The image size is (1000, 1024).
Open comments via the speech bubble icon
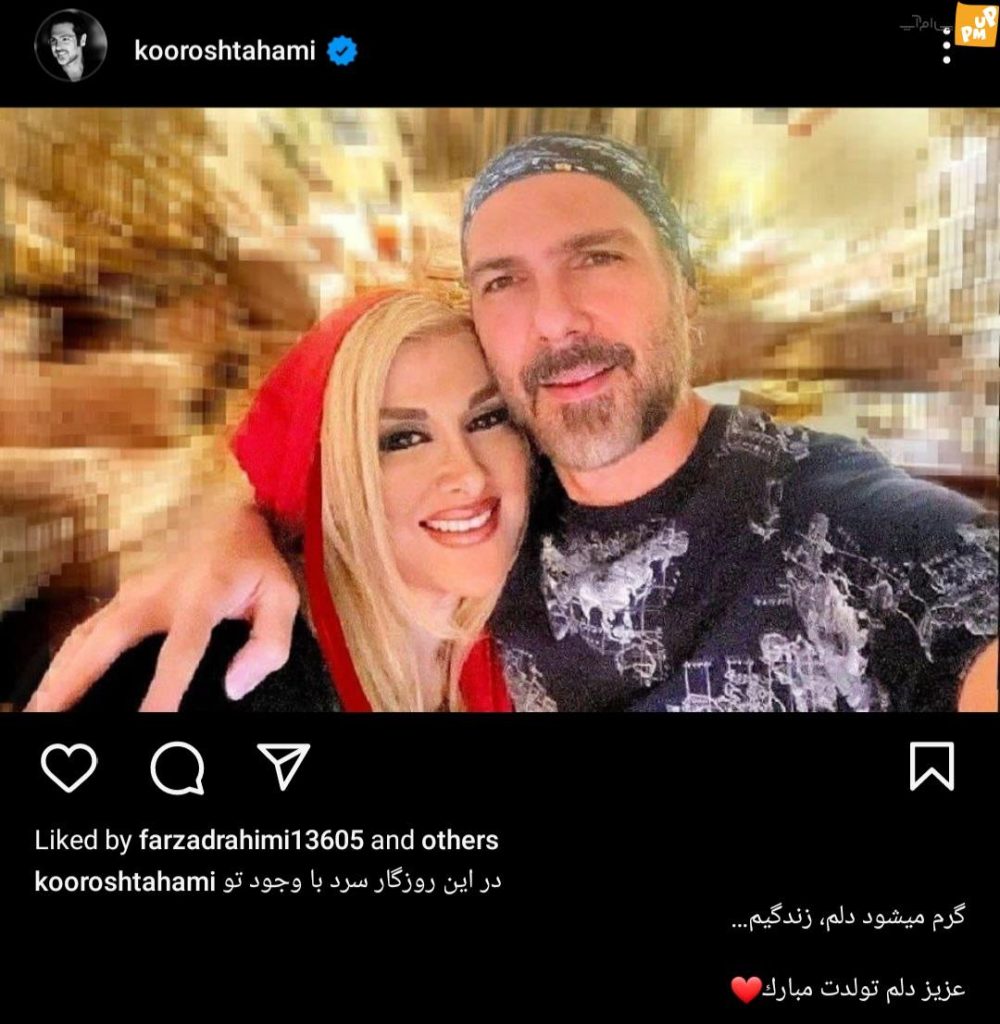pyautogui.click(x=177, y=767)
